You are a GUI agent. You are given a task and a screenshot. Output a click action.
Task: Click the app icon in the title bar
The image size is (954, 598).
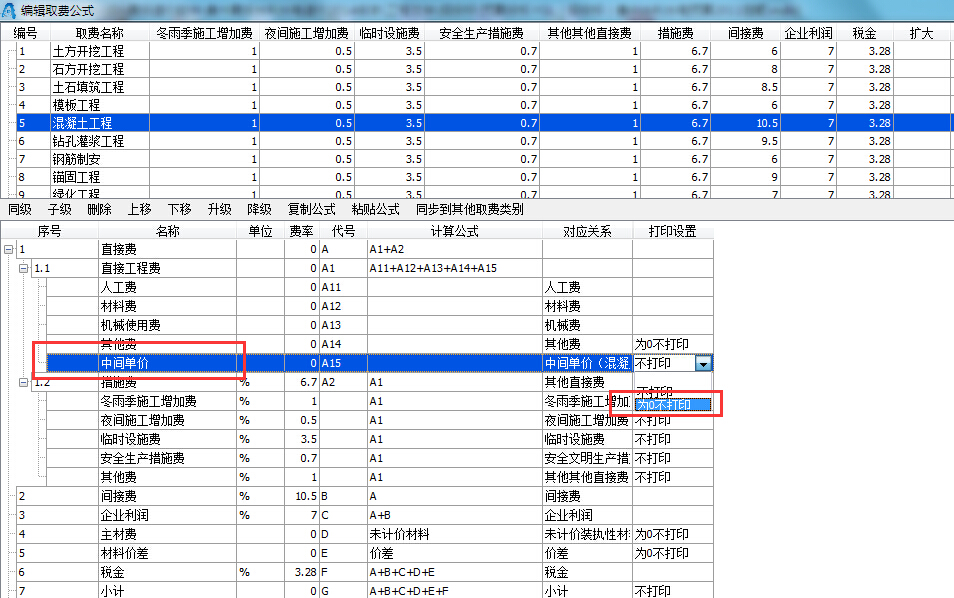click(9, 9)
